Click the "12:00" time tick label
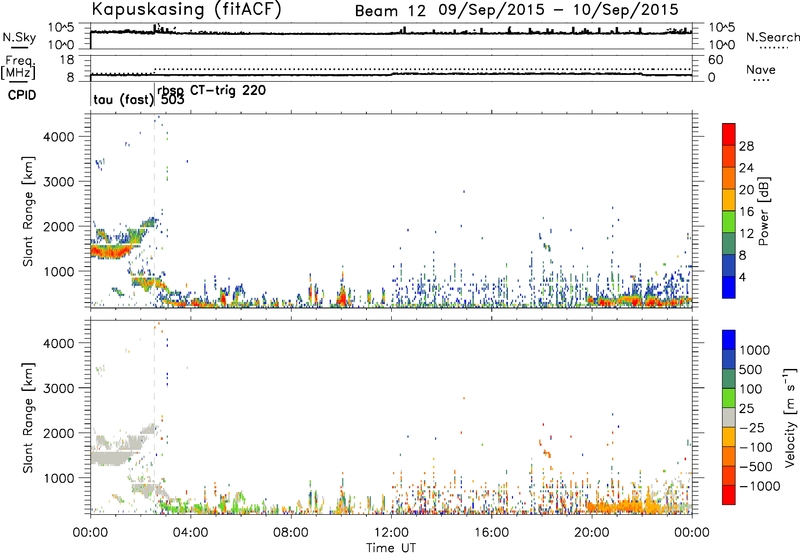Viewport: 800px width, 554px height. pos(391,533)
